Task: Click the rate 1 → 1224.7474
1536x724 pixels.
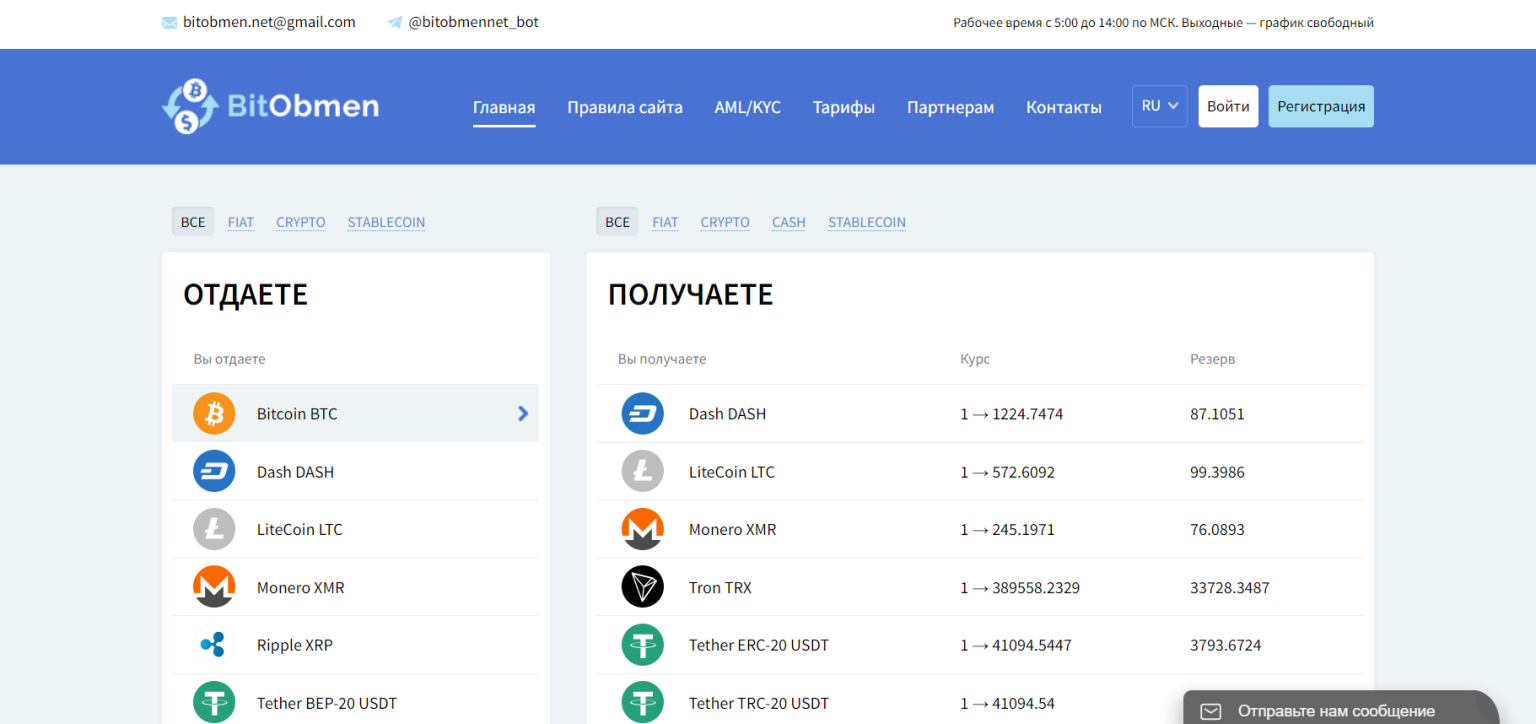Action: [x=1011, y=414]
